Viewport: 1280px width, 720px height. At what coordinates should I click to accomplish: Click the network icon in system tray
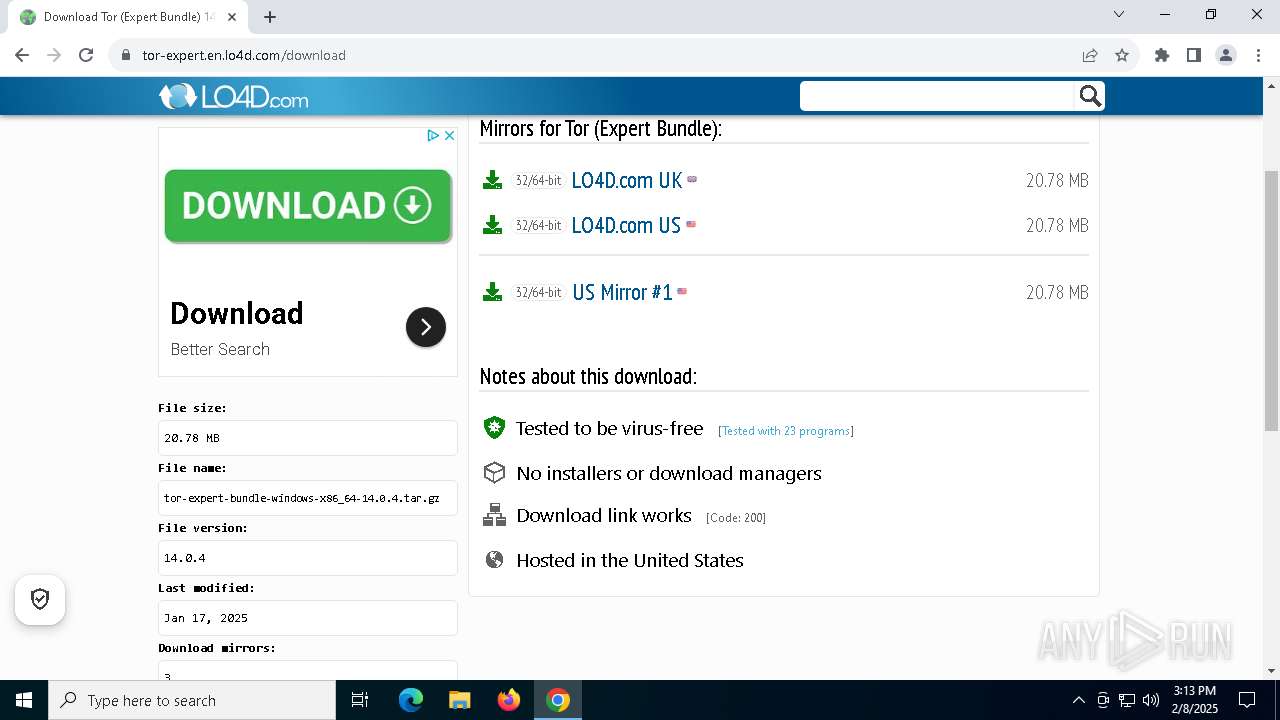pos(1127,700)
